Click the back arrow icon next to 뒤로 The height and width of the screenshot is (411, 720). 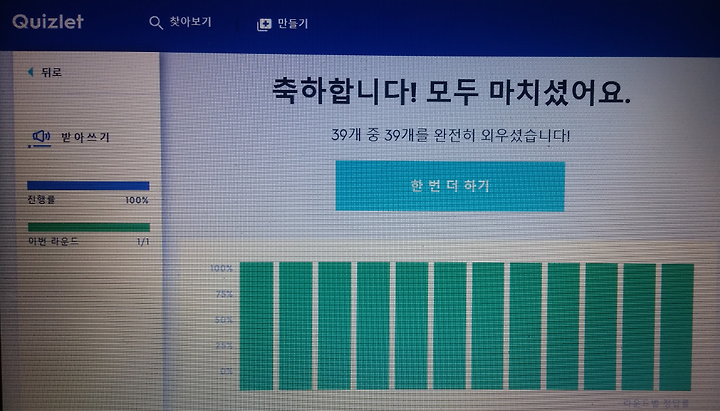(31, 72)
